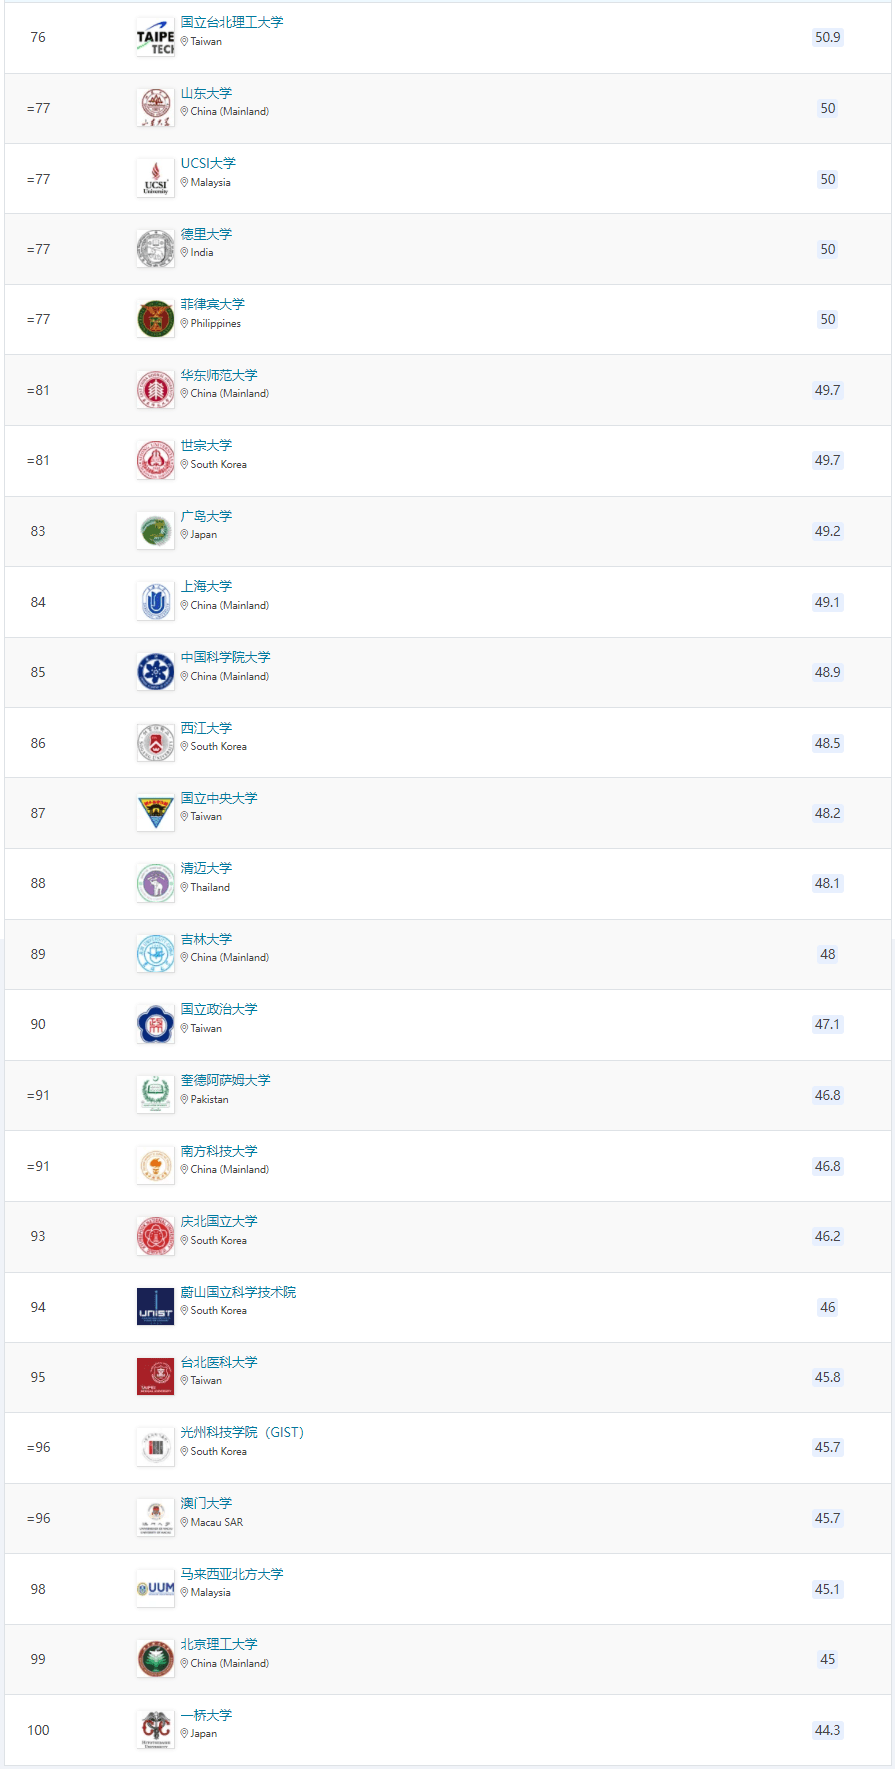Open the 德里大学 university link
This screenshot has width=895, height=1769.
[206, 234]
